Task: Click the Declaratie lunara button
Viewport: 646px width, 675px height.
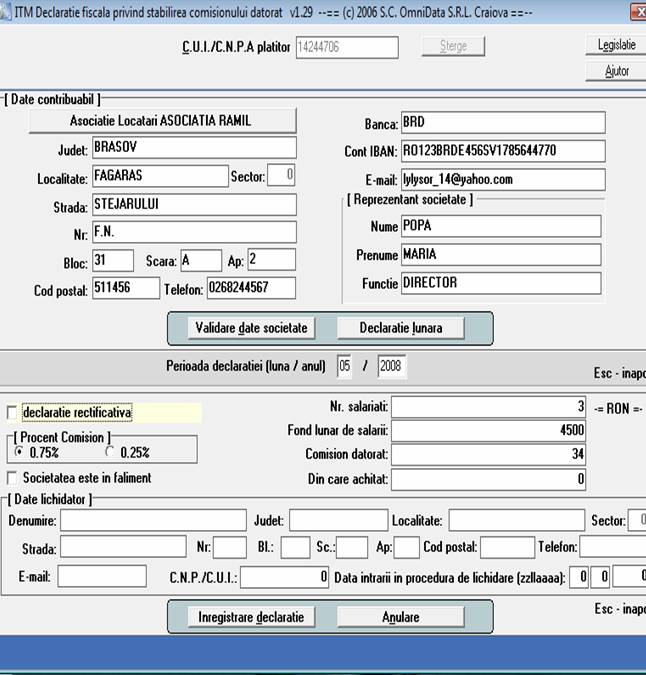Action: click(400, 328)
